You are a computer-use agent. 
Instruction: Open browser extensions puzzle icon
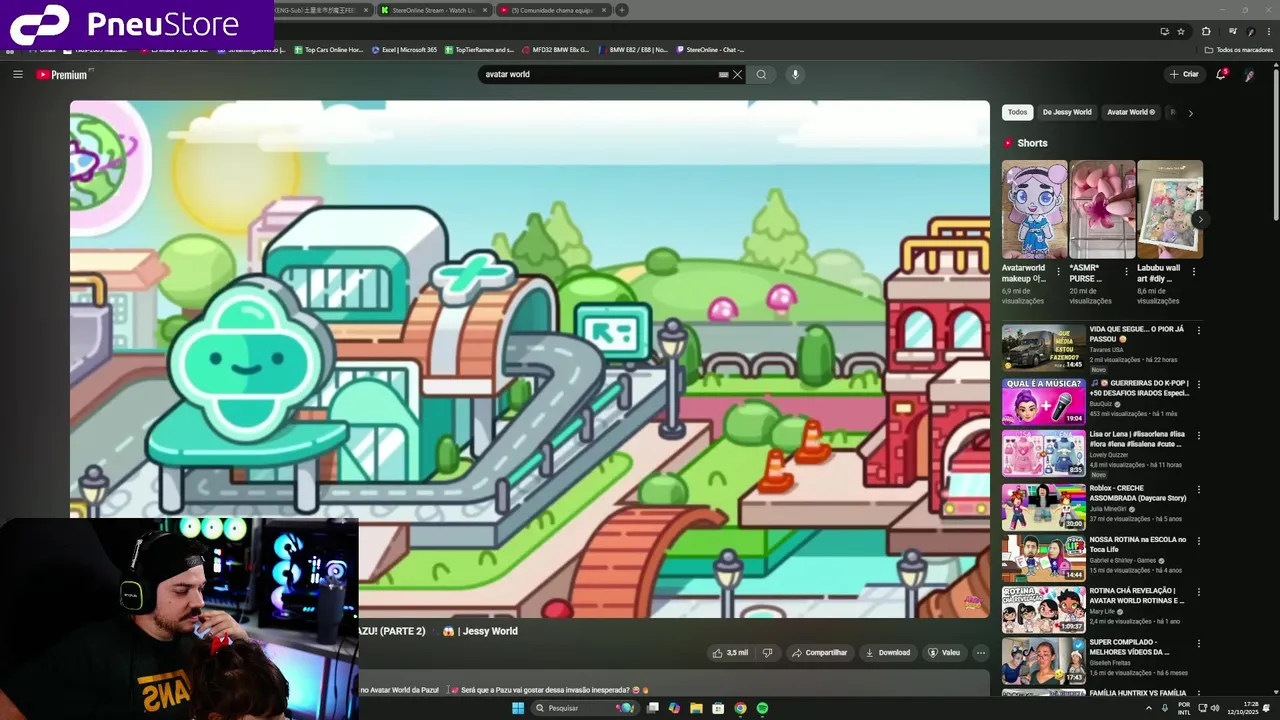click(1206, 31)
